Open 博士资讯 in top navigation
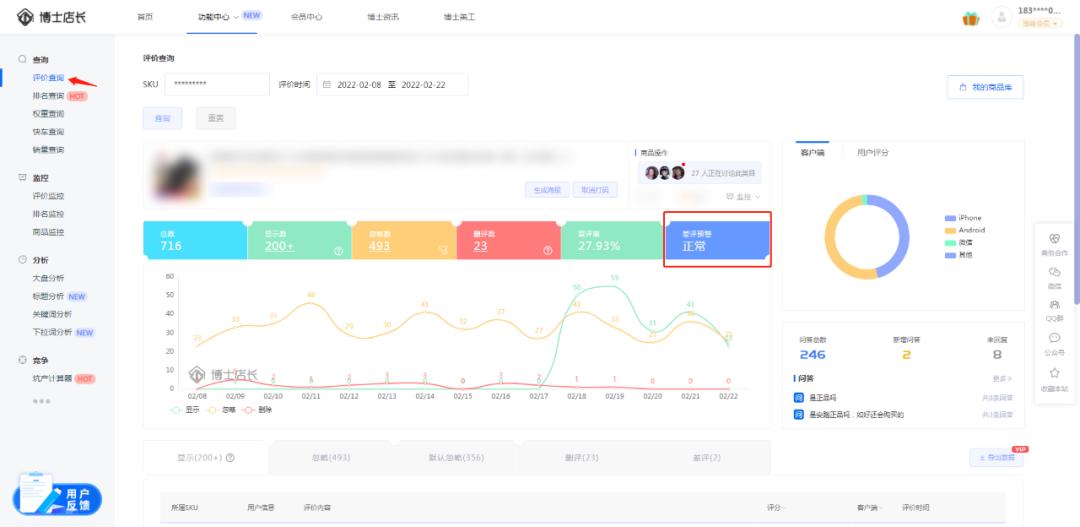This screenshot has width=1080, height=527. coord(383,17)
